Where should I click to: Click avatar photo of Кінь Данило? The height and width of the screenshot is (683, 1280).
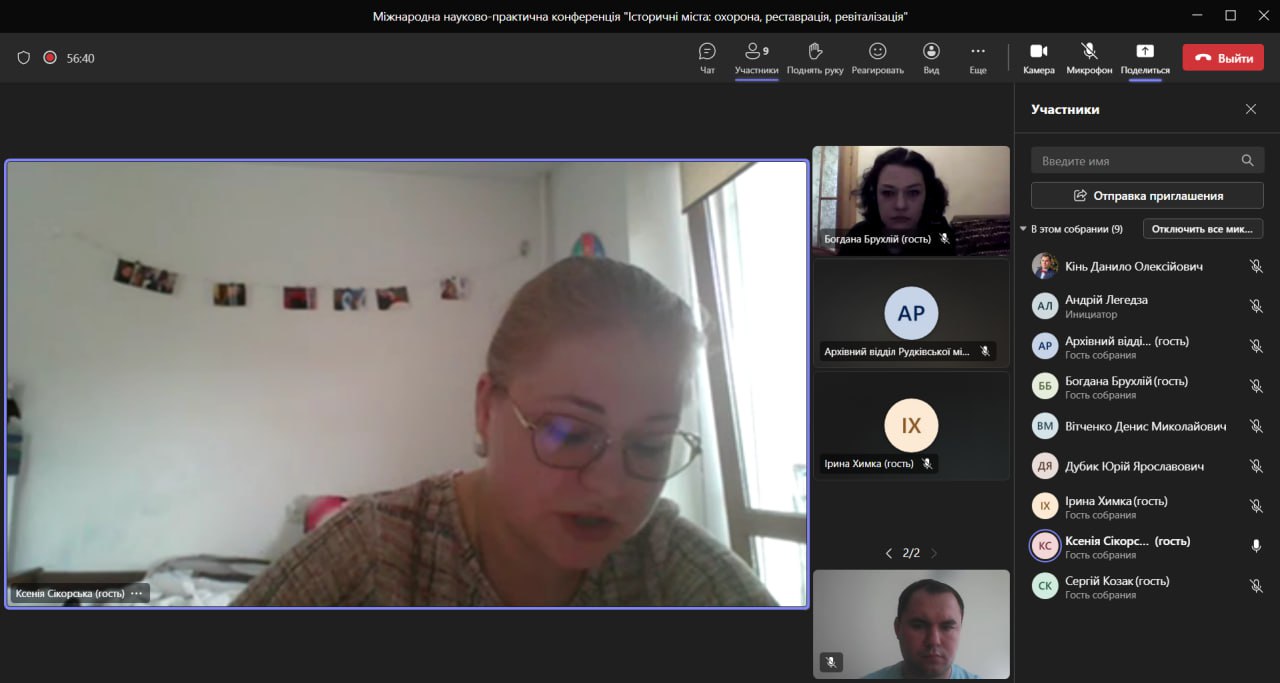tap(1045, 266)
